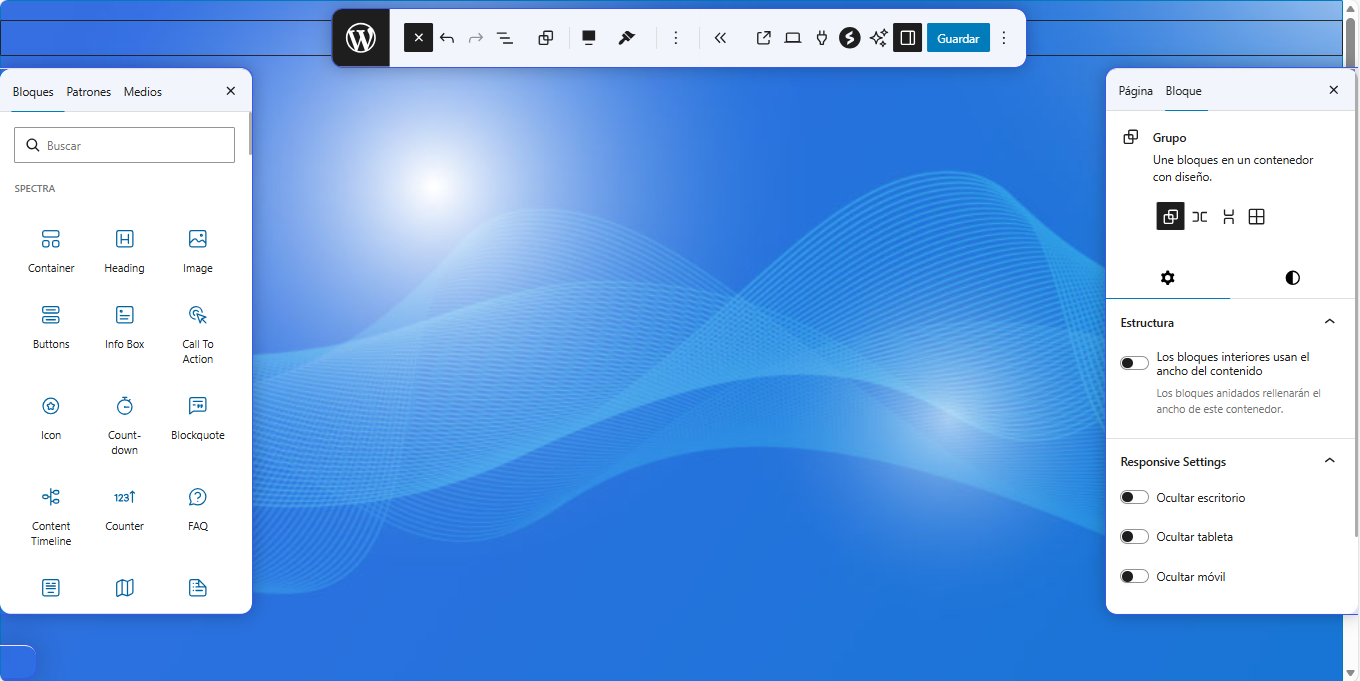
Task: Click the black alignment icon in the toolbar
Action: pos(589,38)
